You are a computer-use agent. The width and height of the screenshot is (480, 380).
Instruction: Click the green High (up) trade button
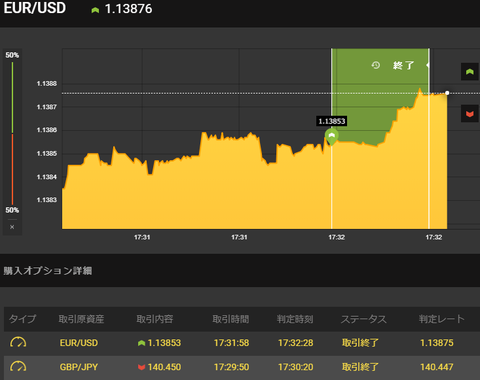470,71
